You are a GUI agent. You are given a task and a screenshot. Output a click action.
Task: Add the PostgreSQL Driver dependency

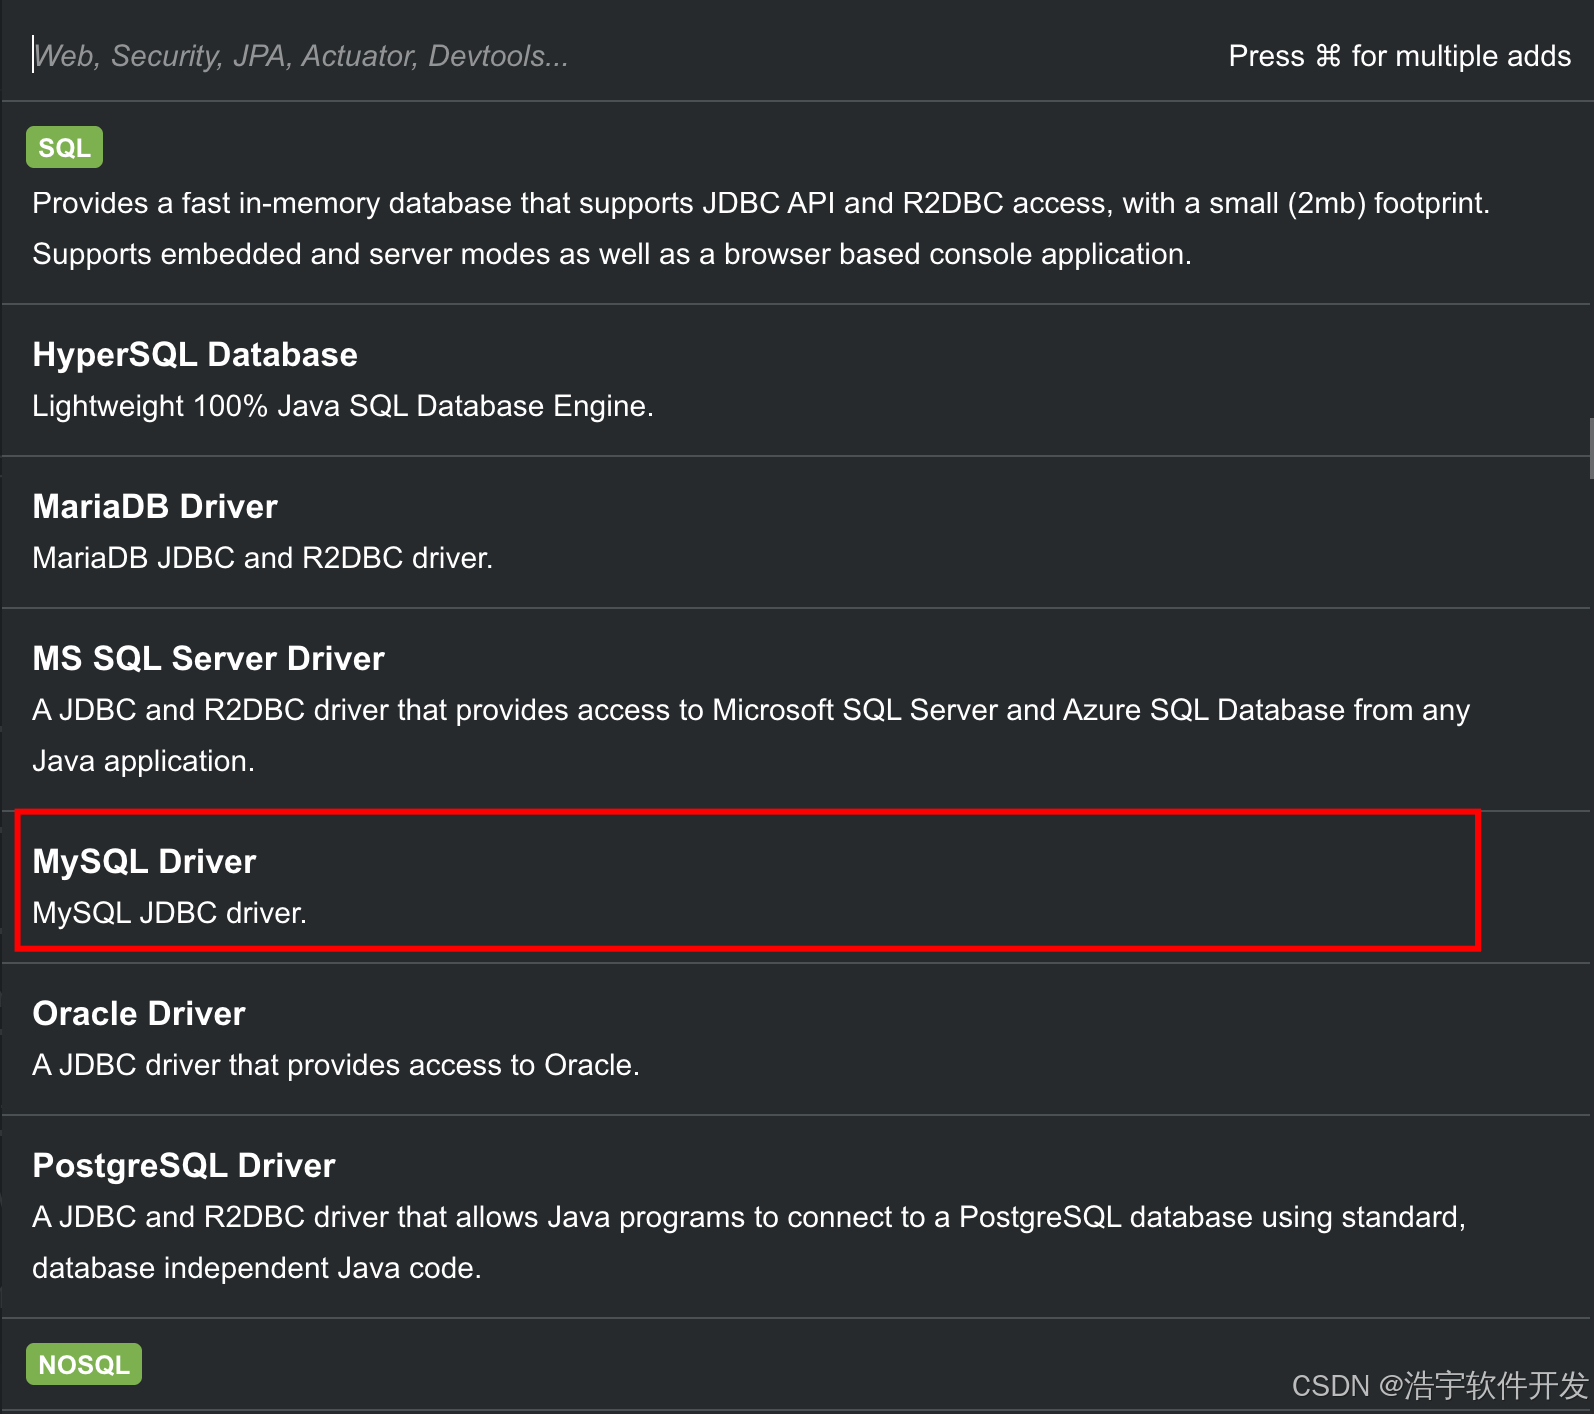796,1216
